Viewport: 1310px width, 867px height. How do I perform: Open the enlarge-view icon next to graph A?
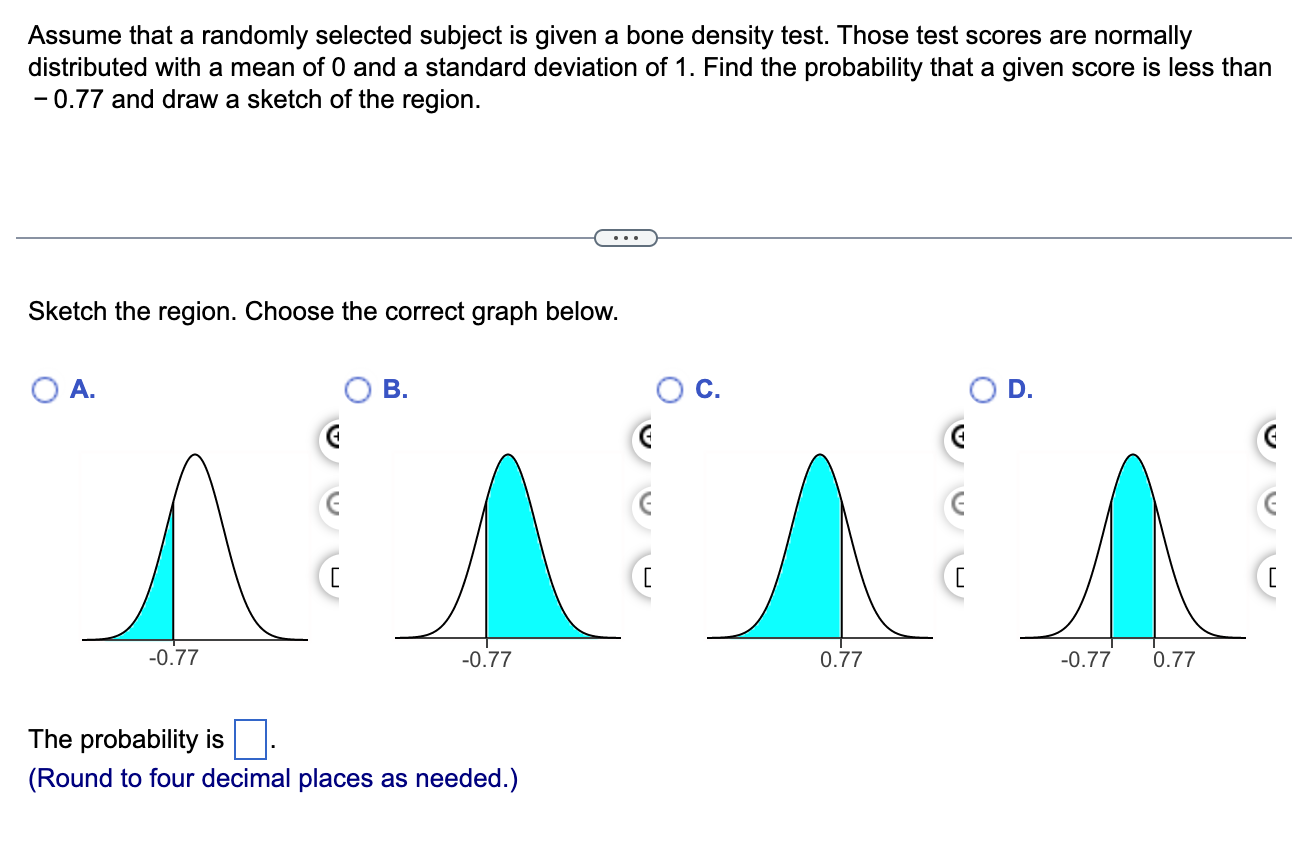click(x=336, y=575)
